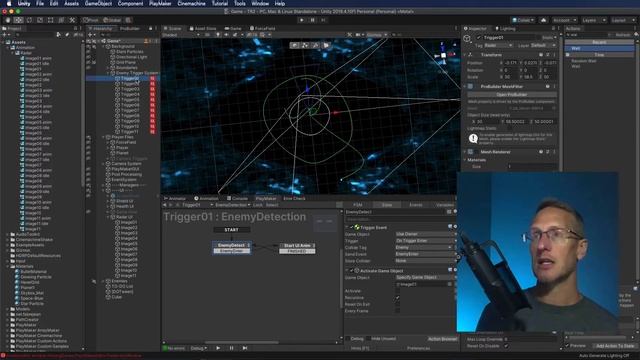Open the Collide Tag Enemy dropdown
The width and height of the screenshot is (640, 360).
click(424, 247)
